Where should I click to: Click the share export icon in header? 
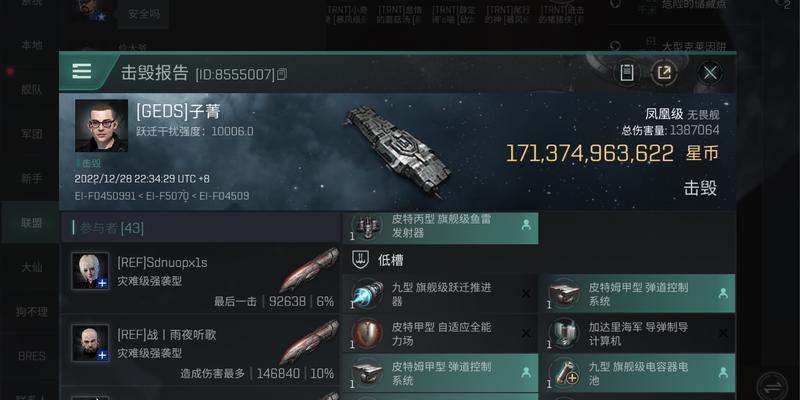(664, 73)
